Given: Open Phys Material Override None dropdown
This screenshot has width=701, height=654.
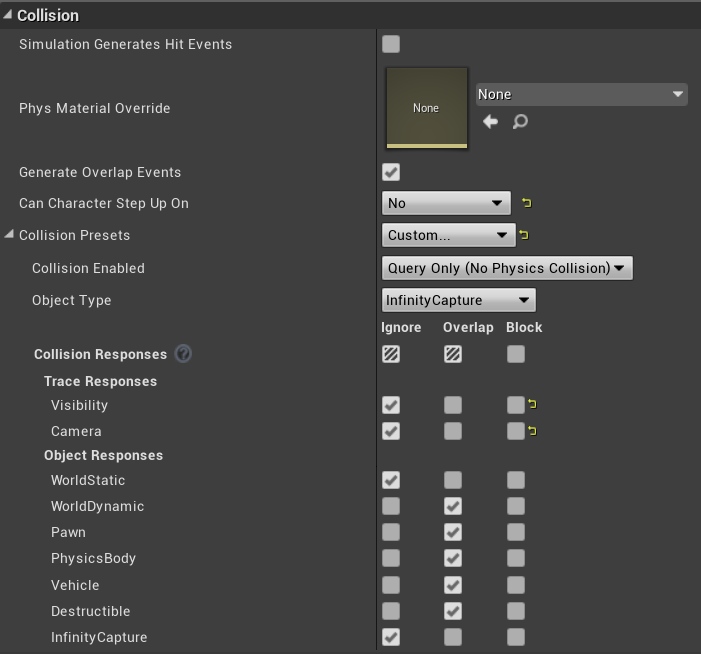Looking at the screenshot, I should [582, 94].
